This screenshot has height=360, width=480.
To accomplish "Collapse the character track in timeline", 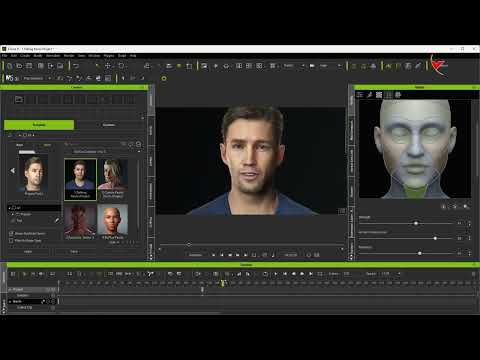I will [10, 301].
